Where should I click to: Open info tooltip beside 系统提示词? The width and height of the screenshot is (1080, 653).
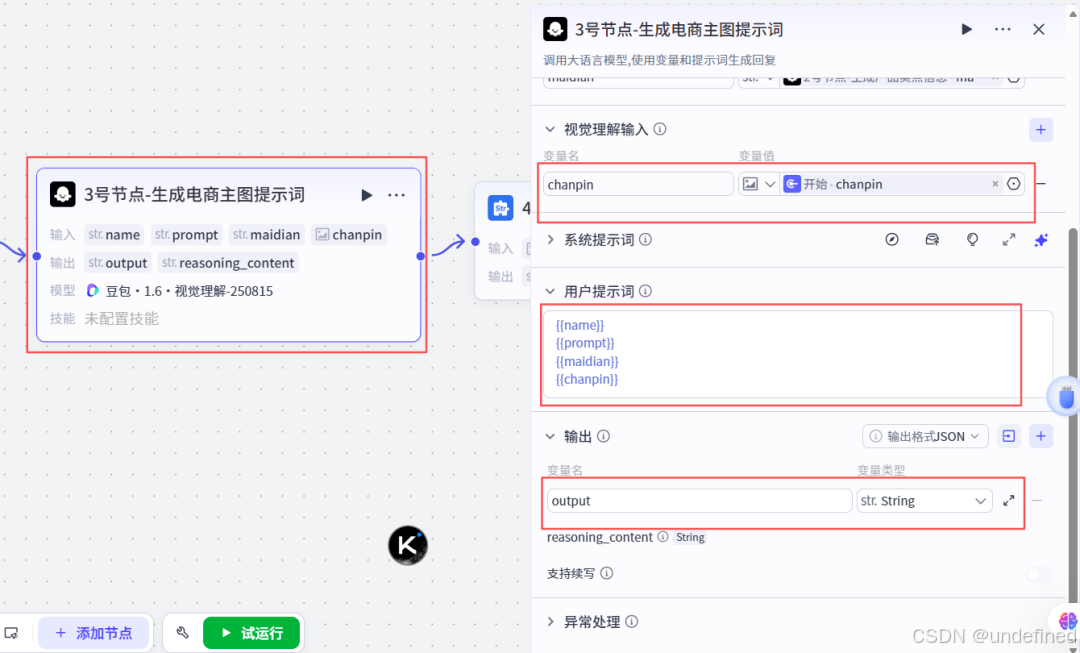[x=645, y=240]
